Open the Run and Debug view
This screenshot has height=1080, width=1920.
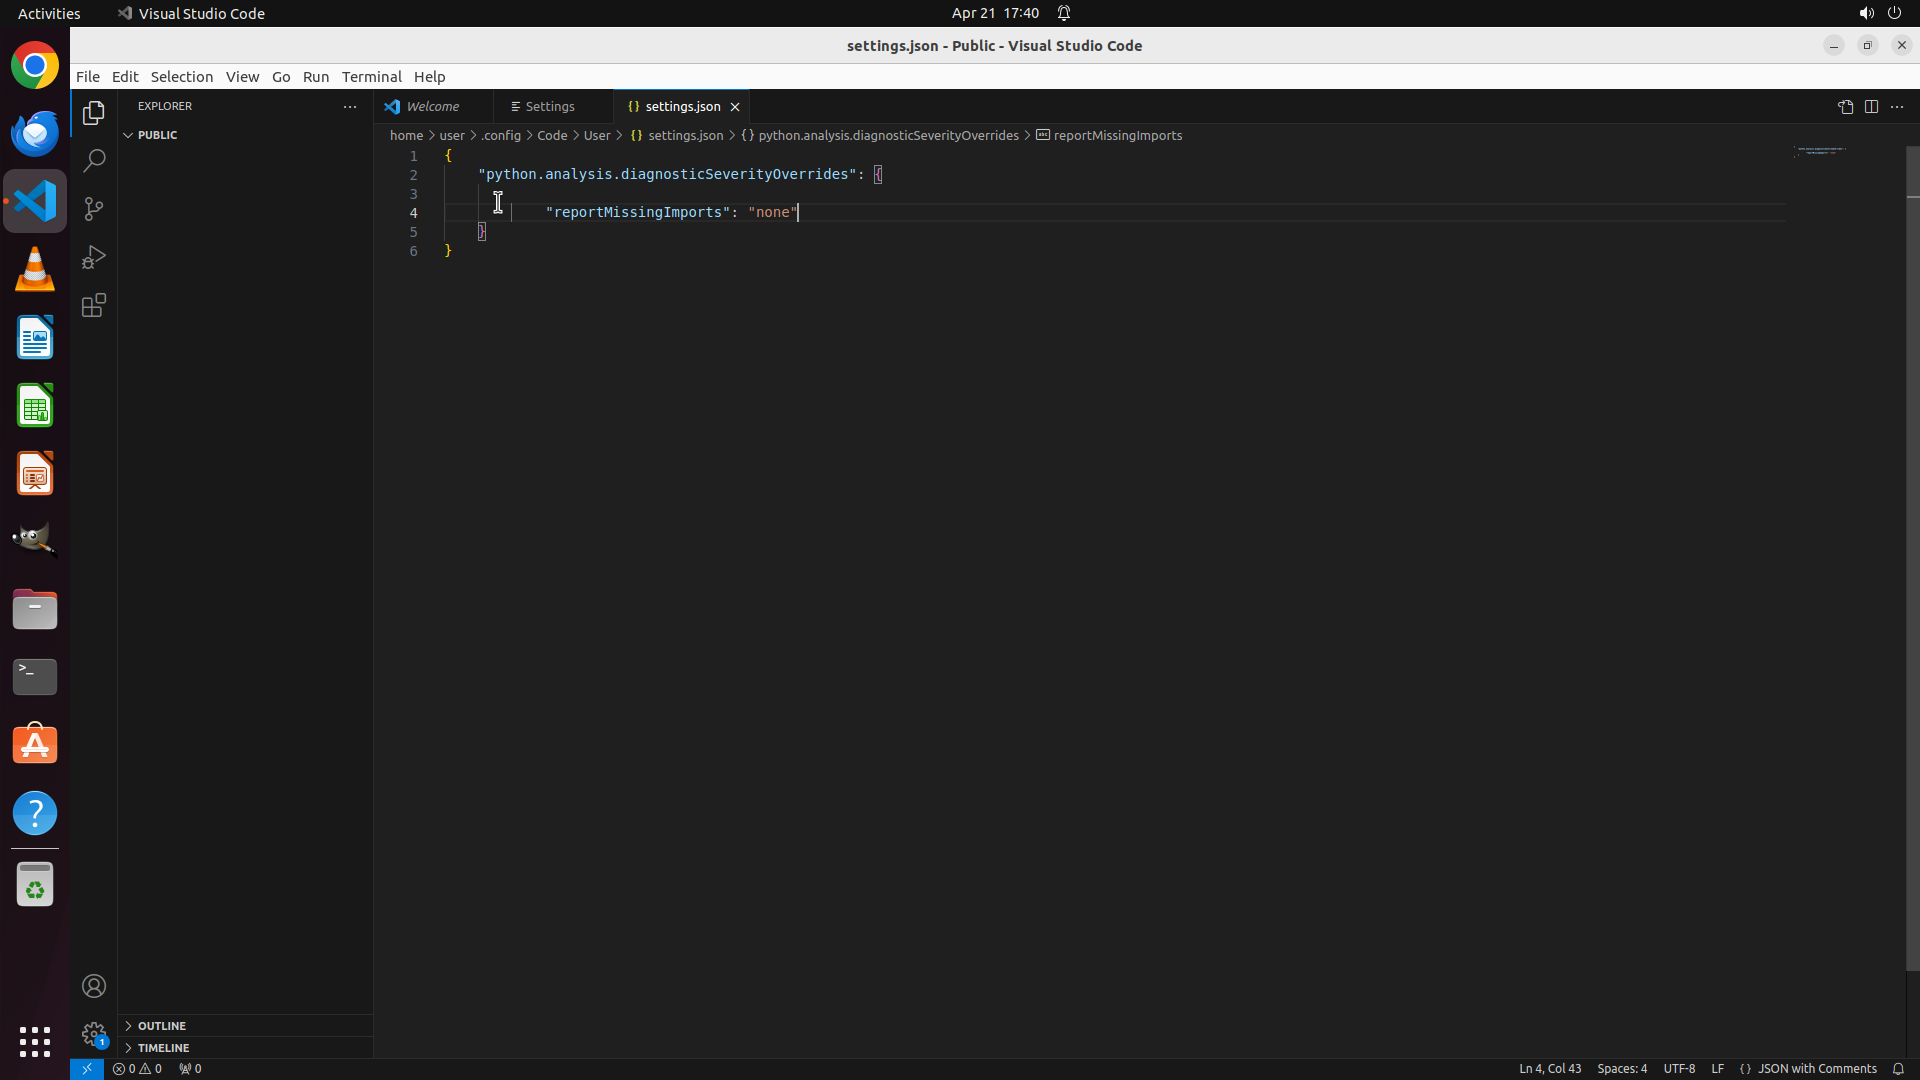(x=94, y=257)
